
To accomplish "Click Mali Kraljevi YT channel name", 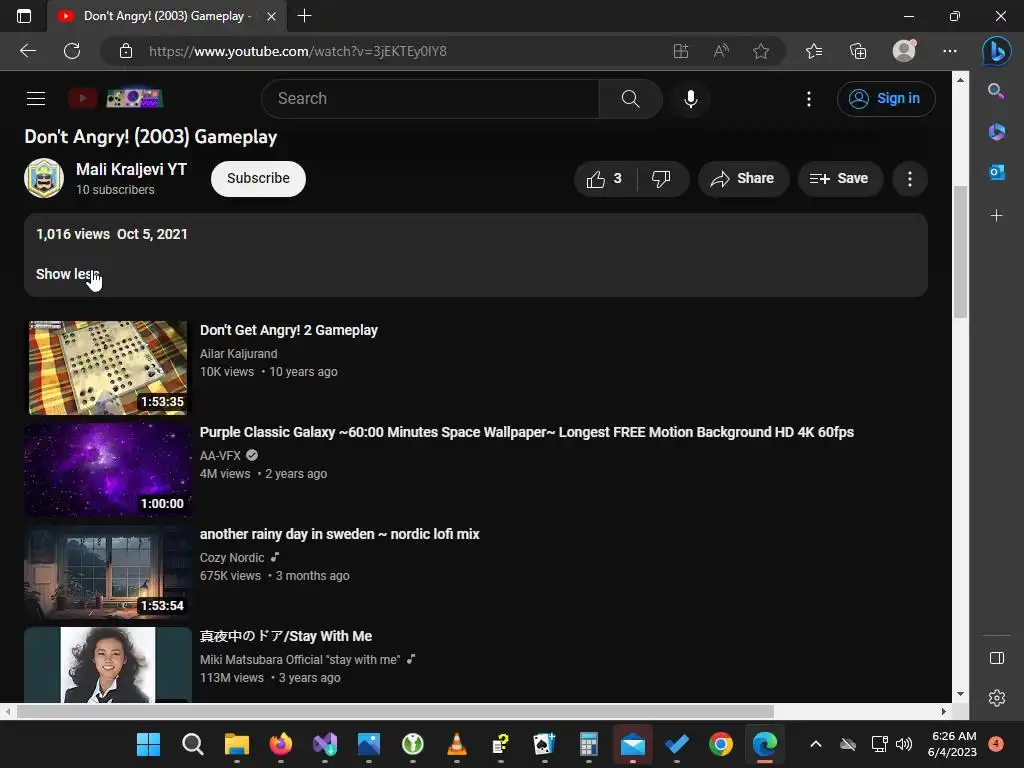I will pos(131,169).
